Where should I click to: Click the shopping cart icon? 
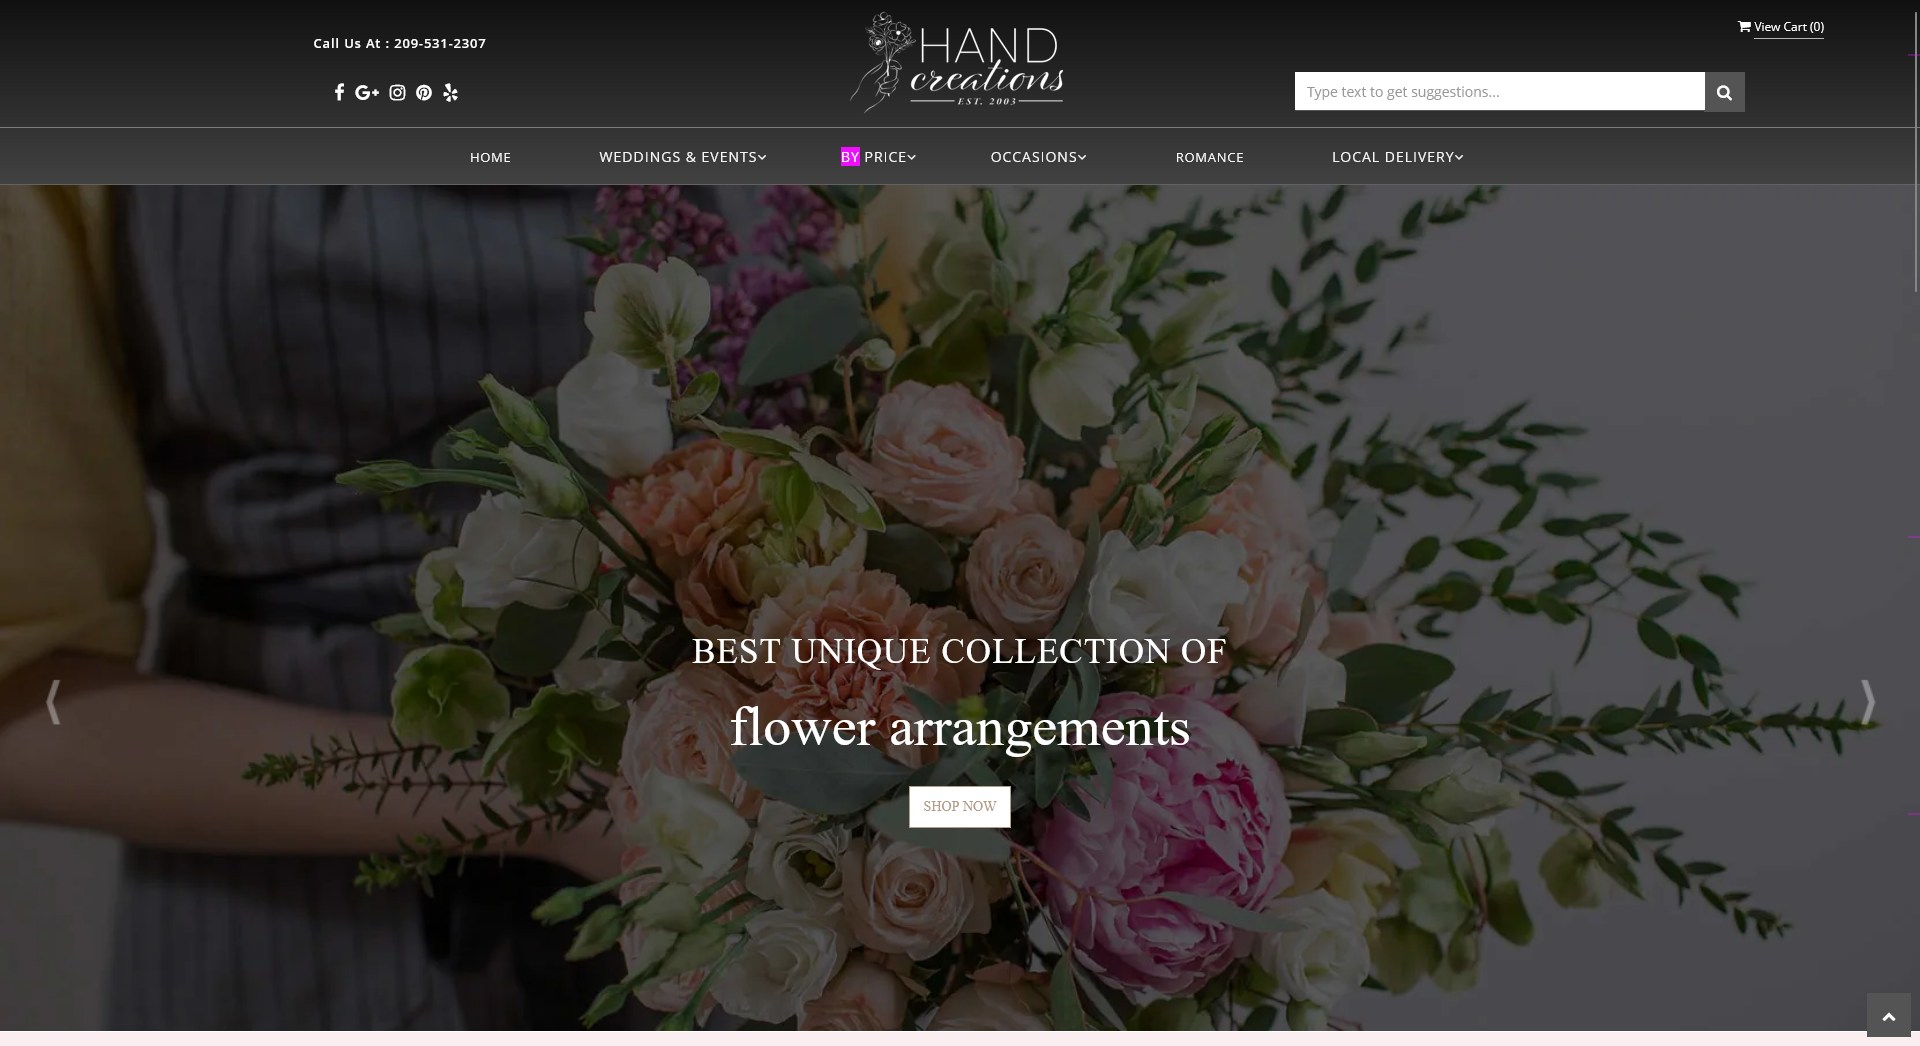[1744, 27]
